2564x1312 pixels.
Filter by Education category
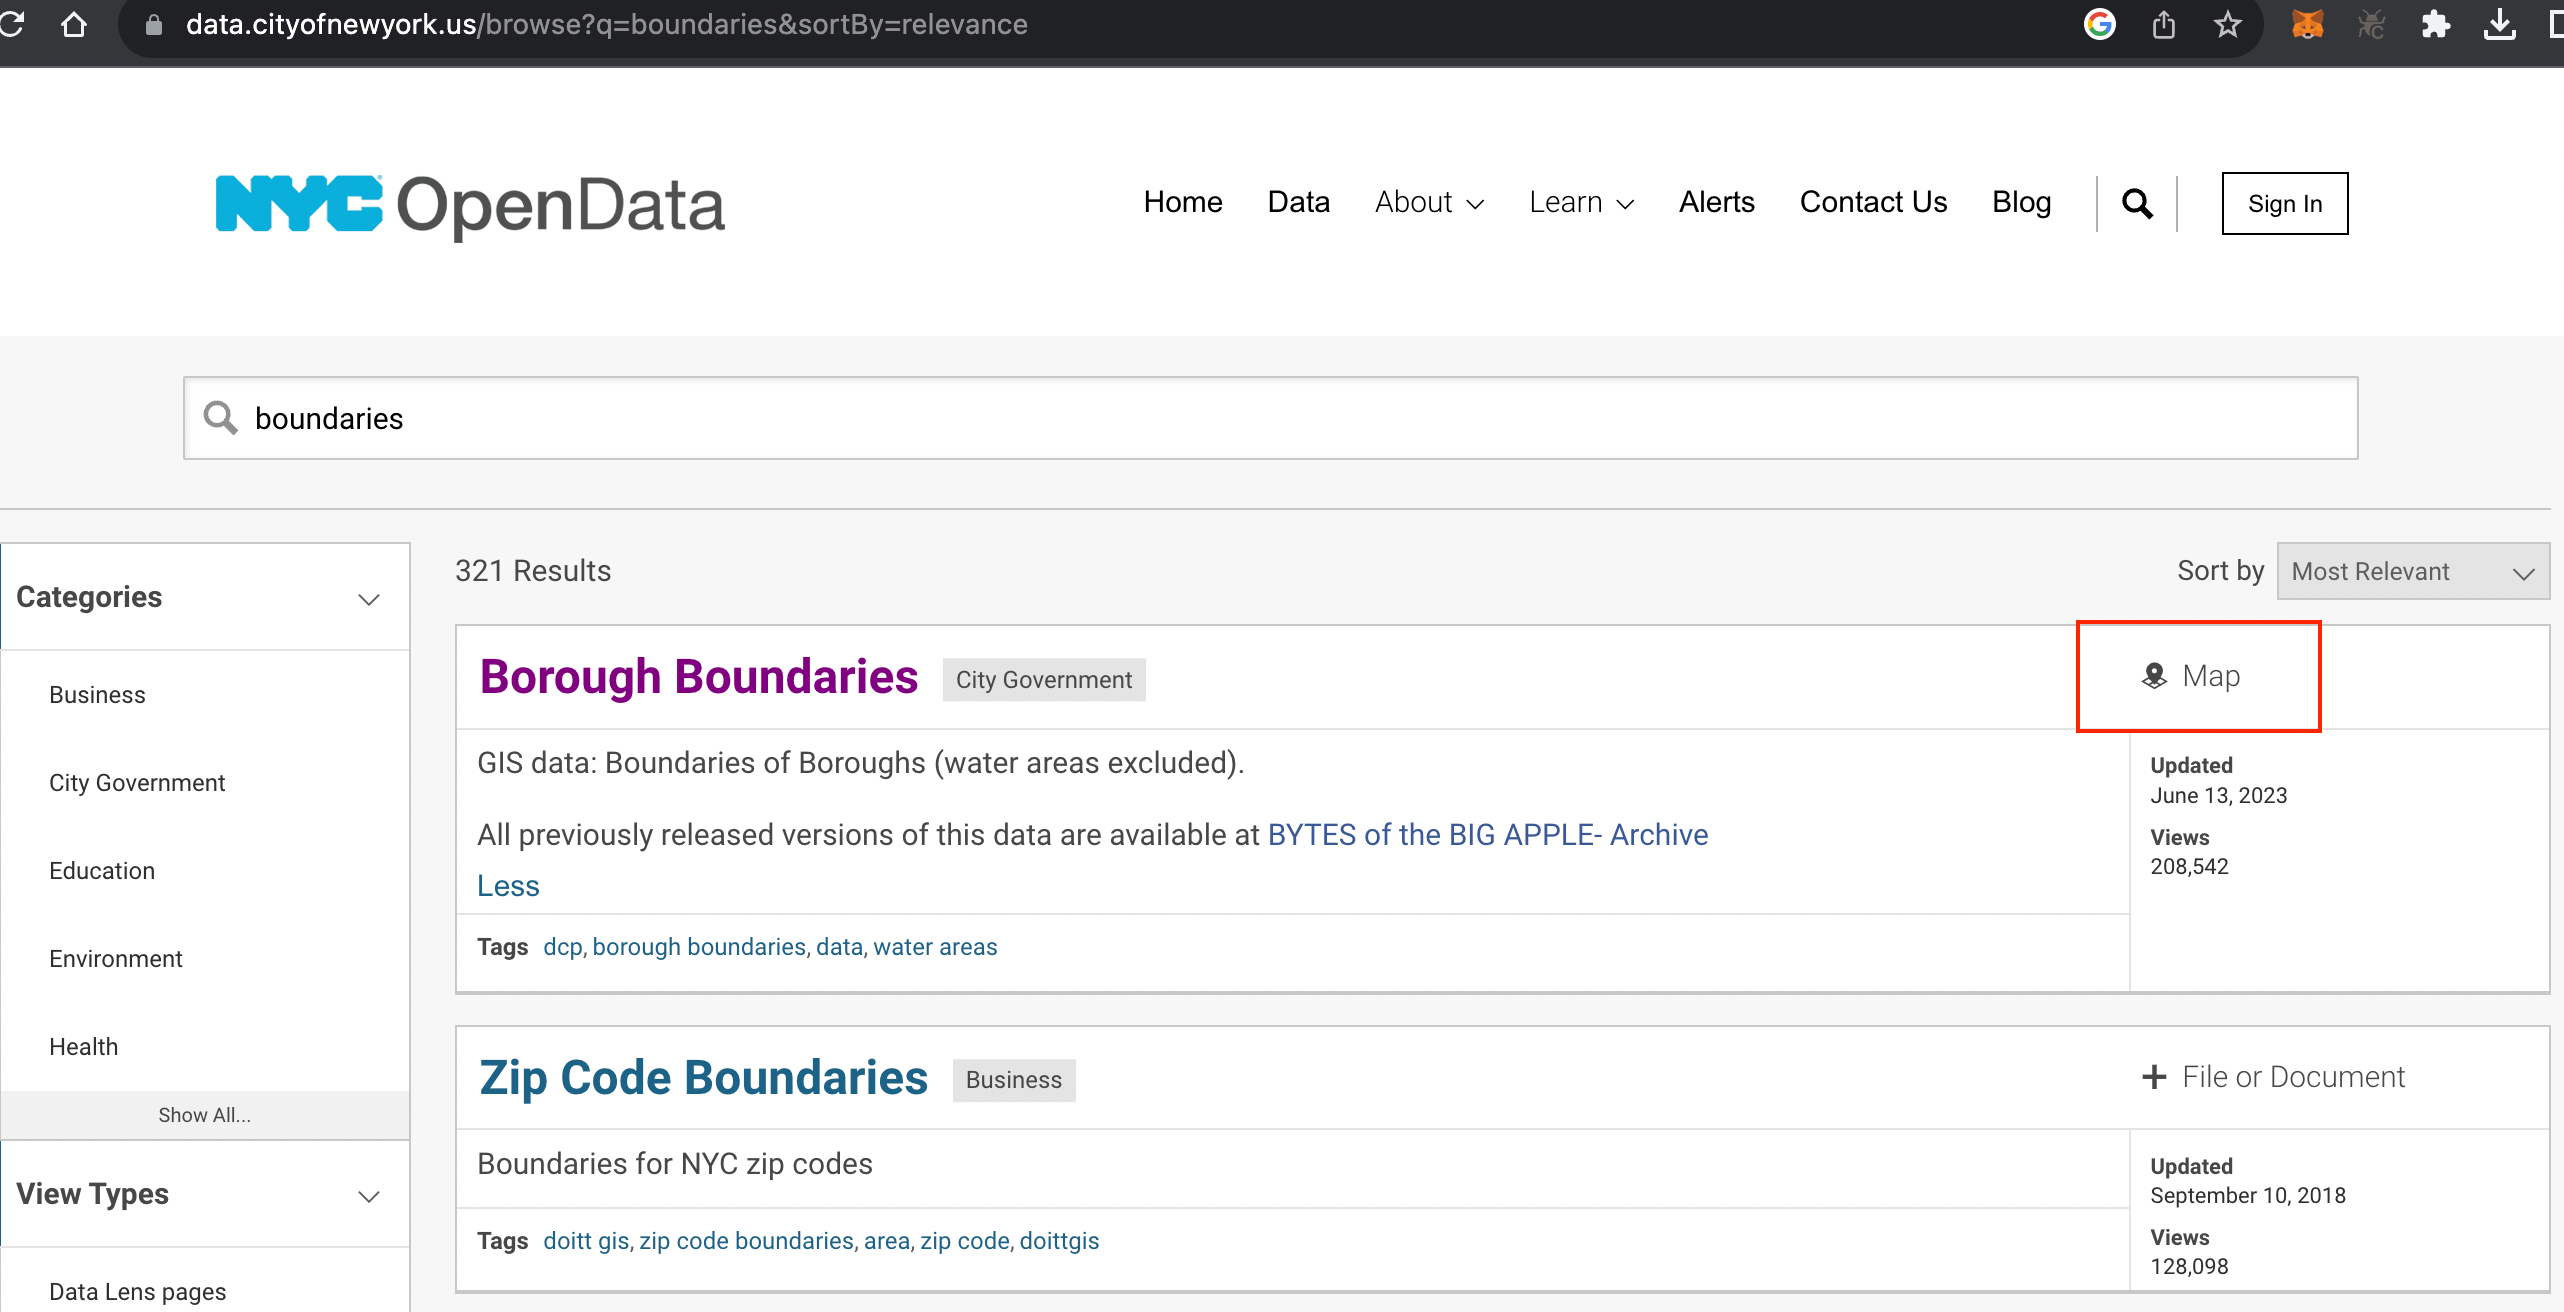tap(102, 871)
